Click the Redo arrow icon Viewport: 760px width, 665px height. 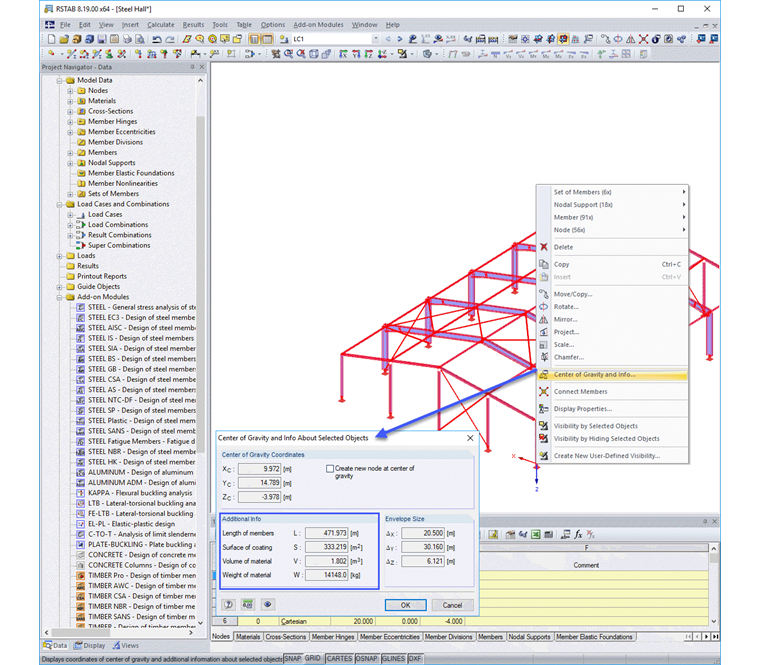170,39
